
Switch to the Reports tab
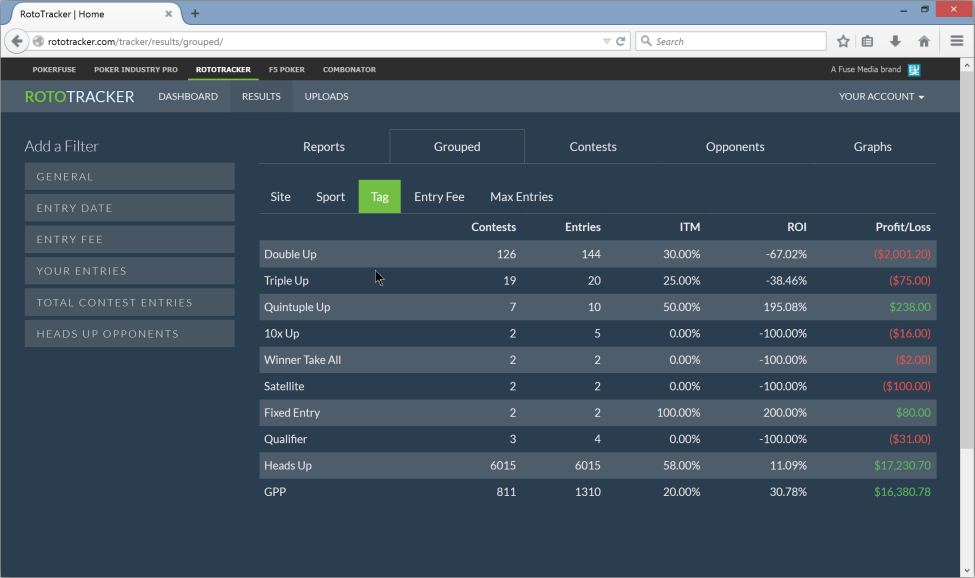(323, 147)
